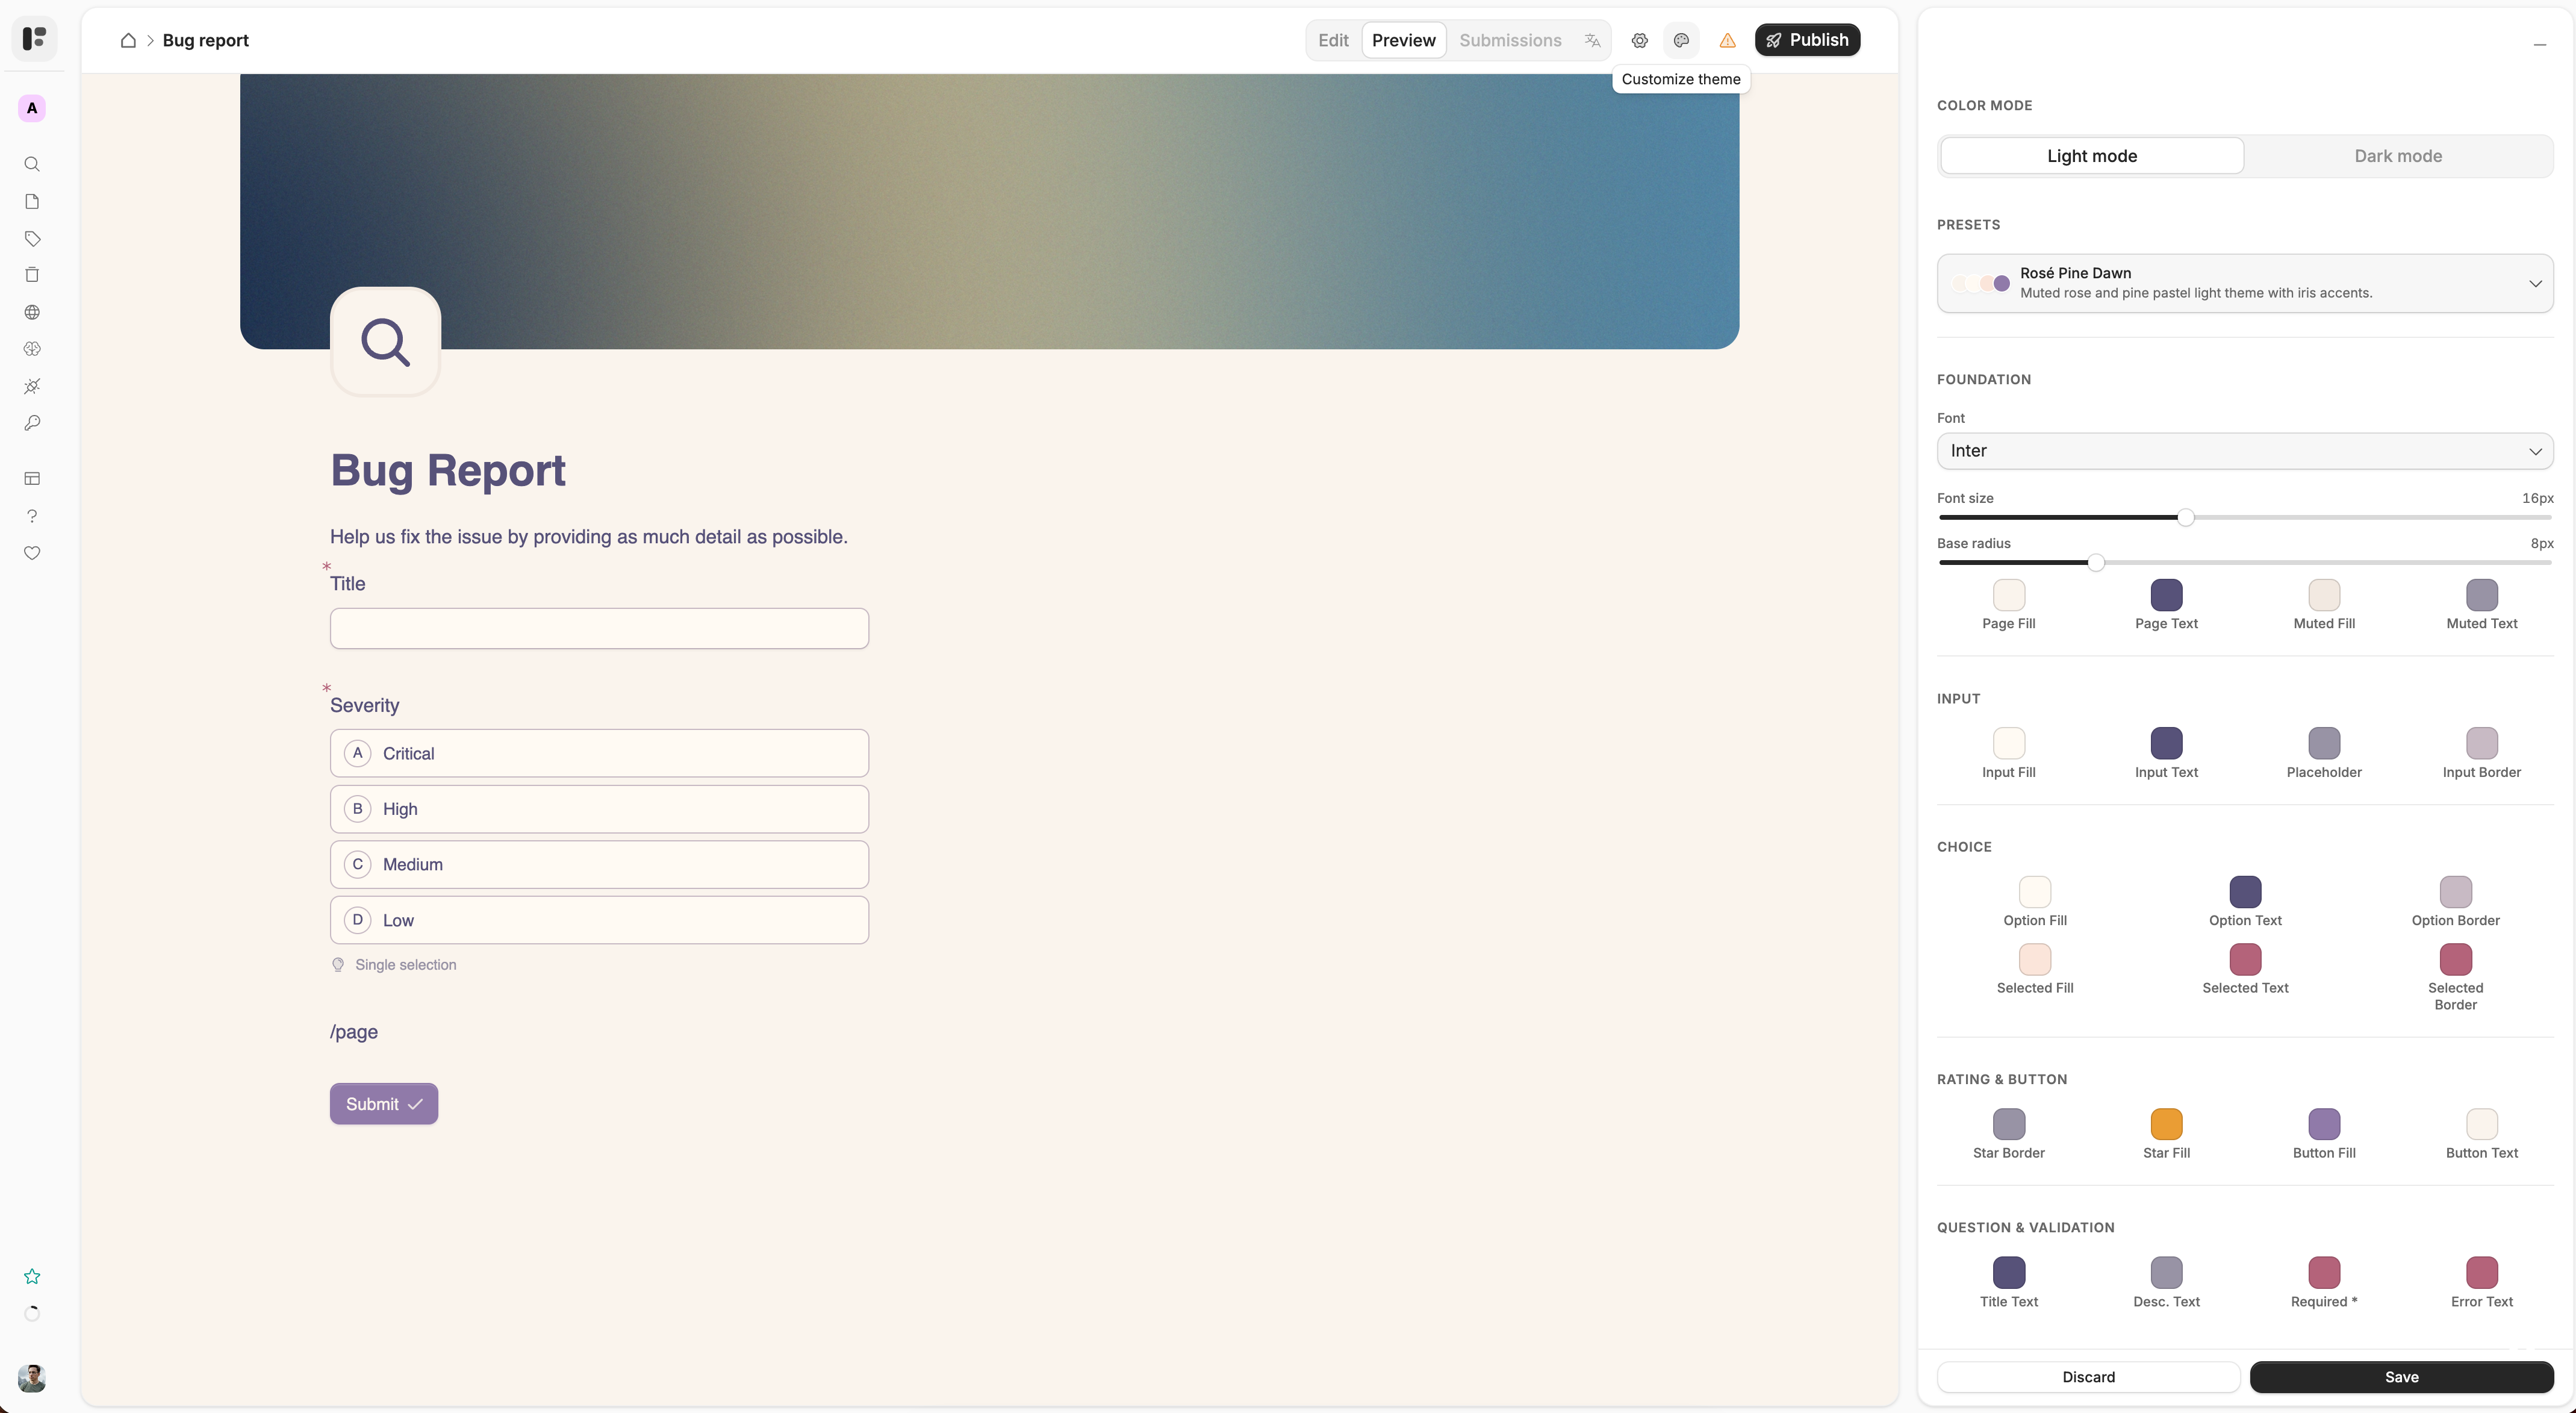Select the Medium severity option

tap(599, 864)
